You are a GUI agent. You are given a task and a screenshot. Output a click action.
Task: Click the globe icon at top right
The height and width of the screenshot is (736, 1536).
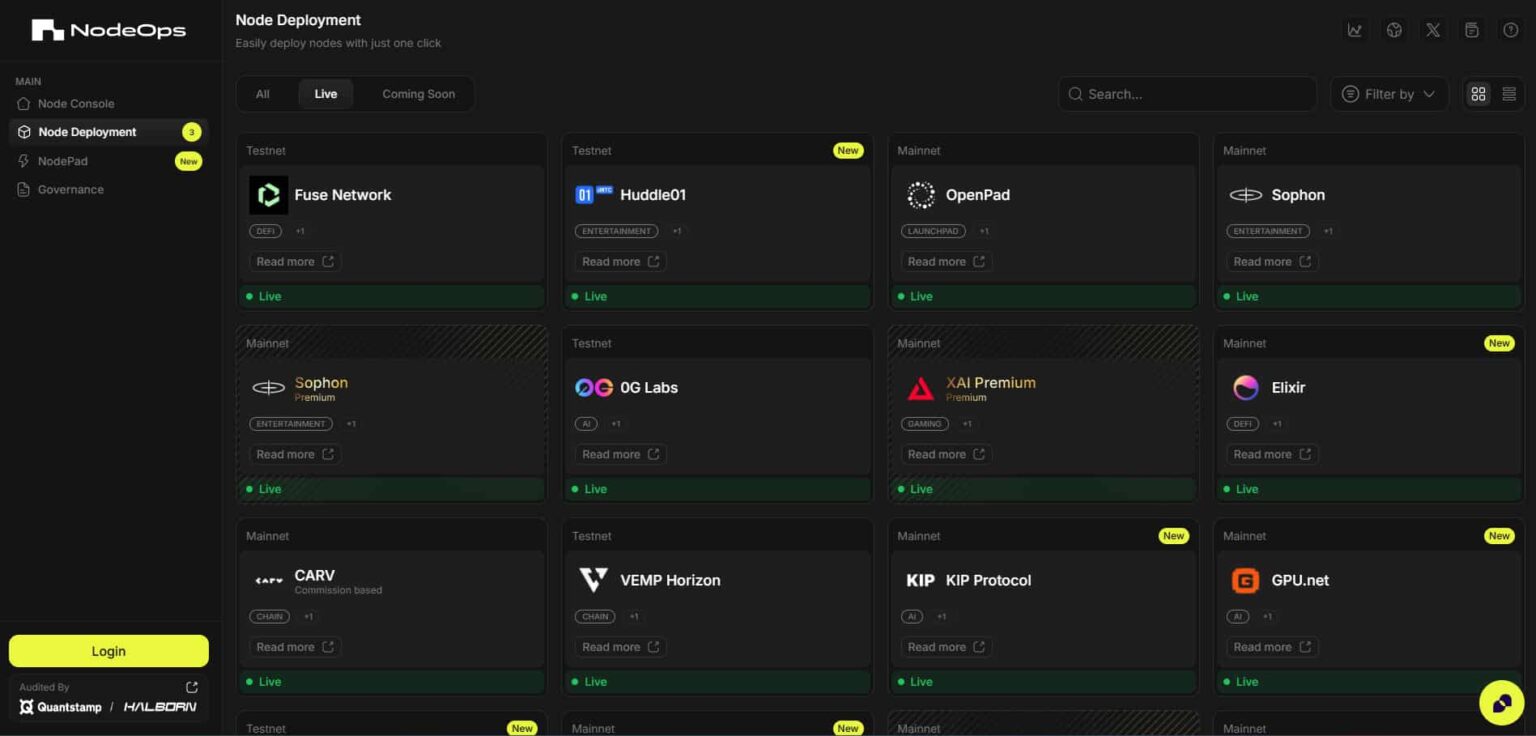pyautogui.click(x=1394, y=30)
